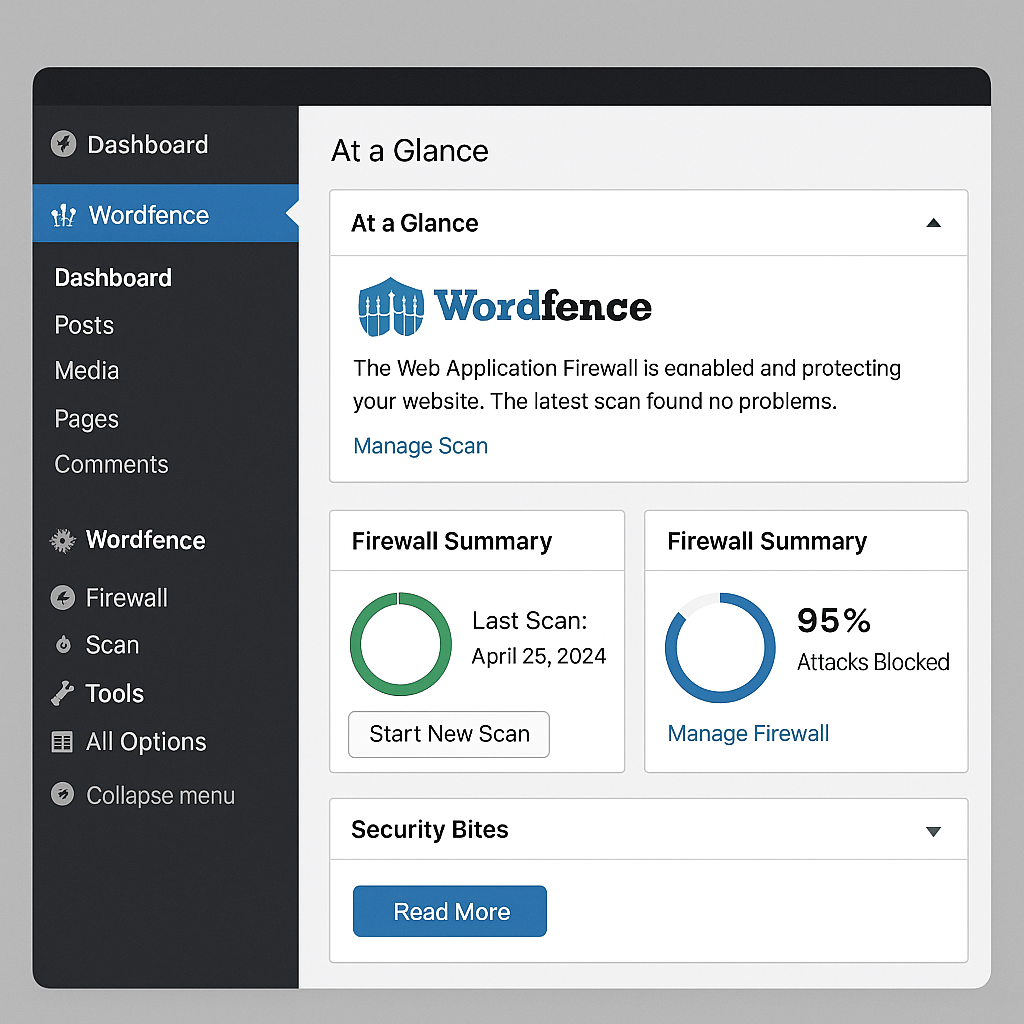Open Firewall via its sidebar icon

63,598
